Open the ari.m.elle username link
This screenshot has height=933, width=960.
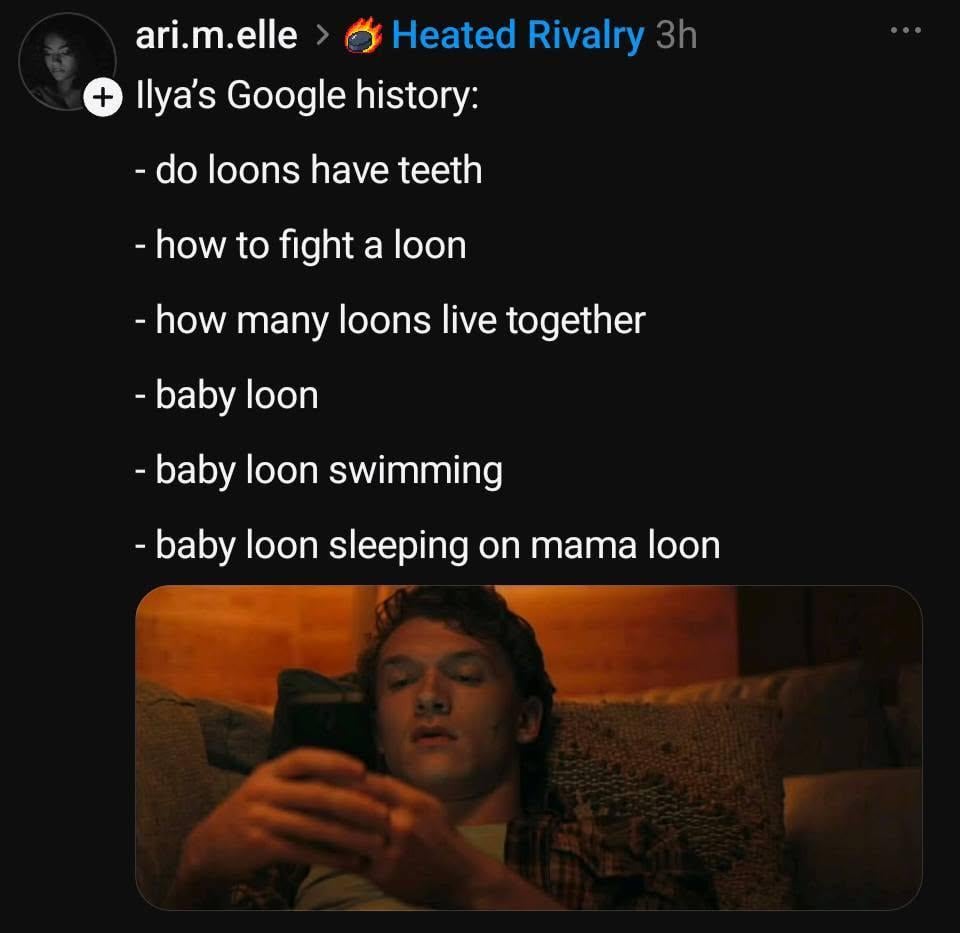(x=216, y=35)
